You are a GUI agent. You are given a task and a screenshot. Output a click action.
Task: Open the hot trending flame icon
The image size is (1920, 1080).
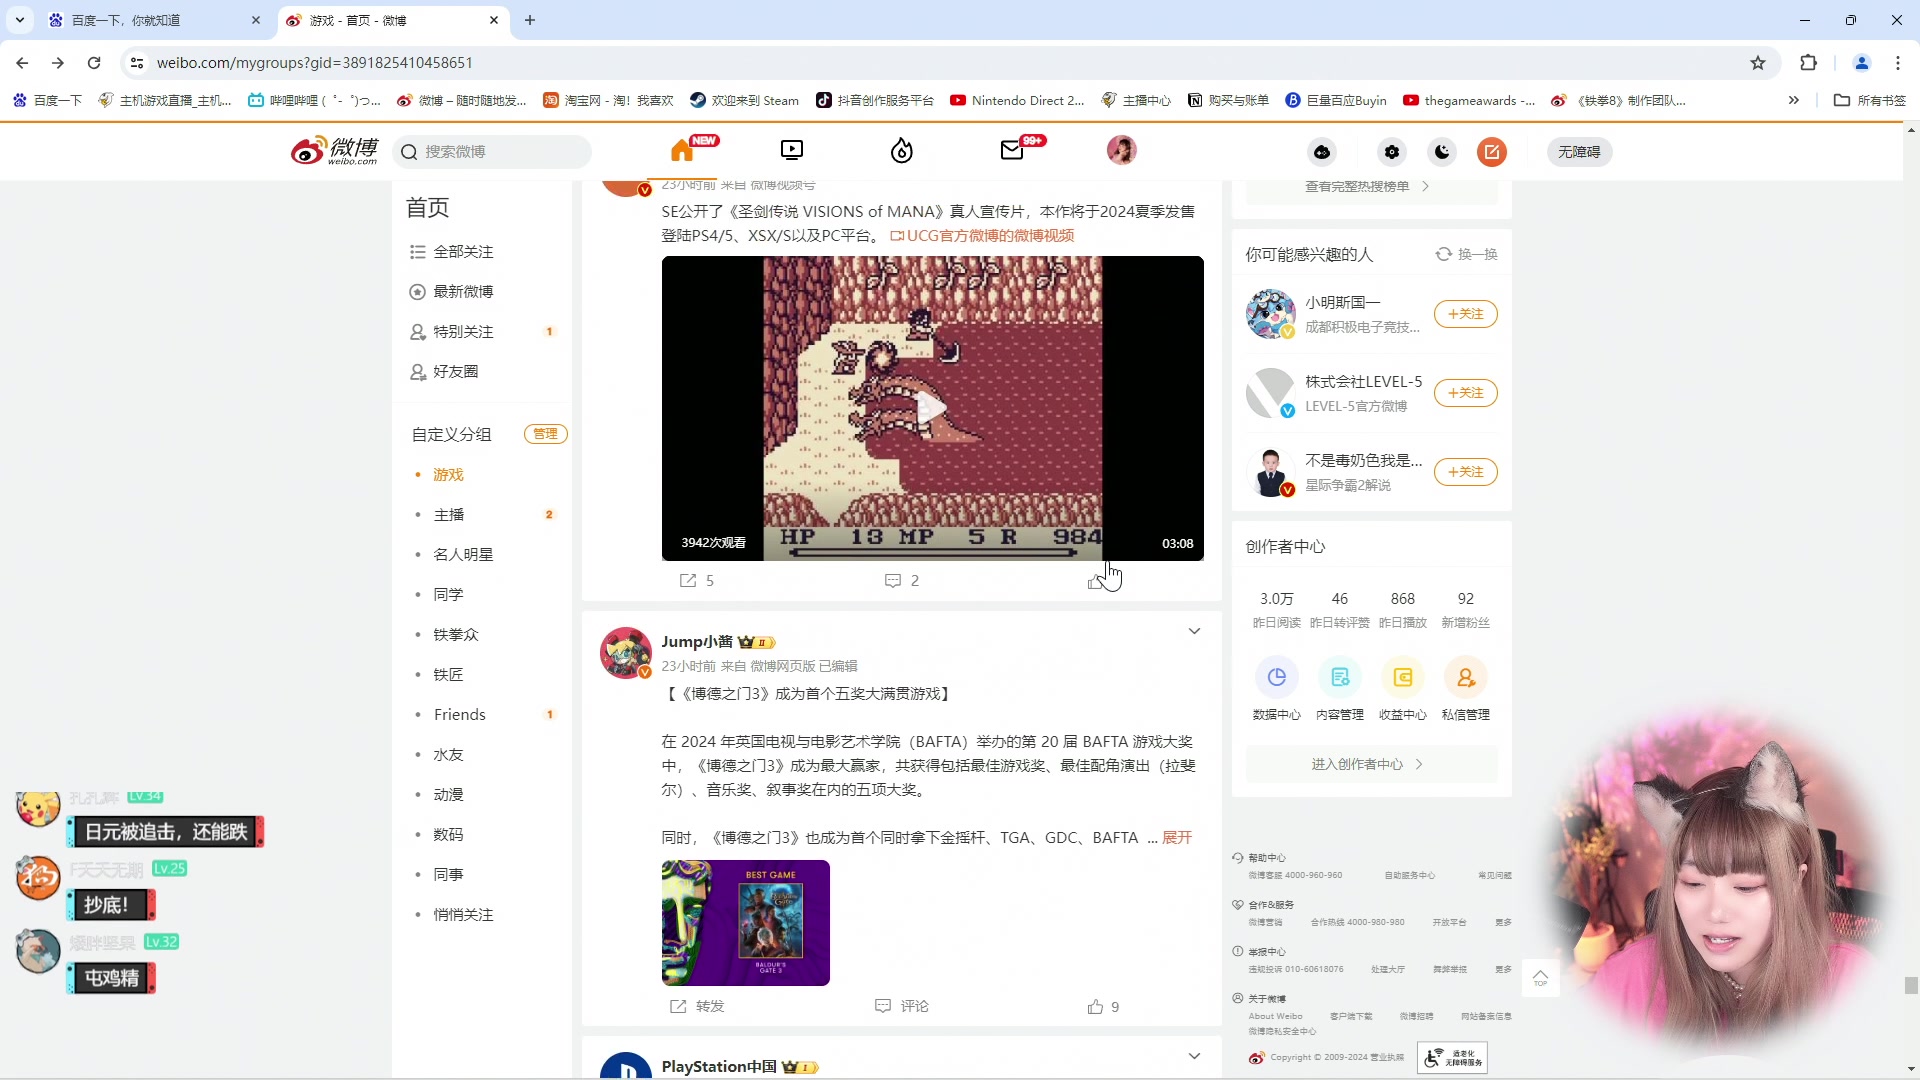[902, 151]
